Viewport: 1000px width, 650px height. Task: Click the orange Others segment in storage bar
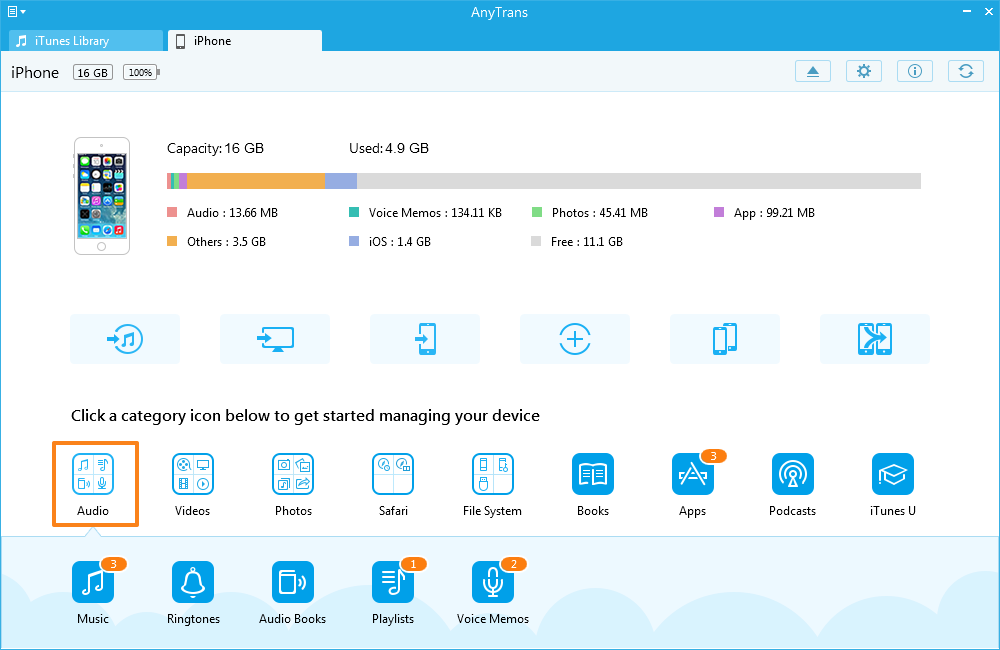256,181
